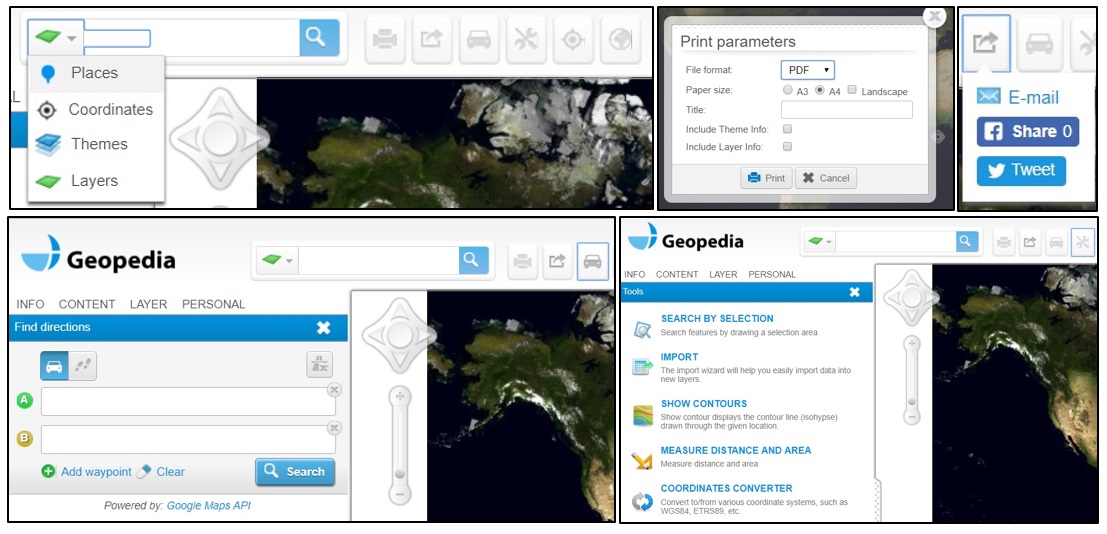Click the Show Contours tool icon
This screenshot has height=534, width=1107.
pyautogui.click(x=642, y=414)
